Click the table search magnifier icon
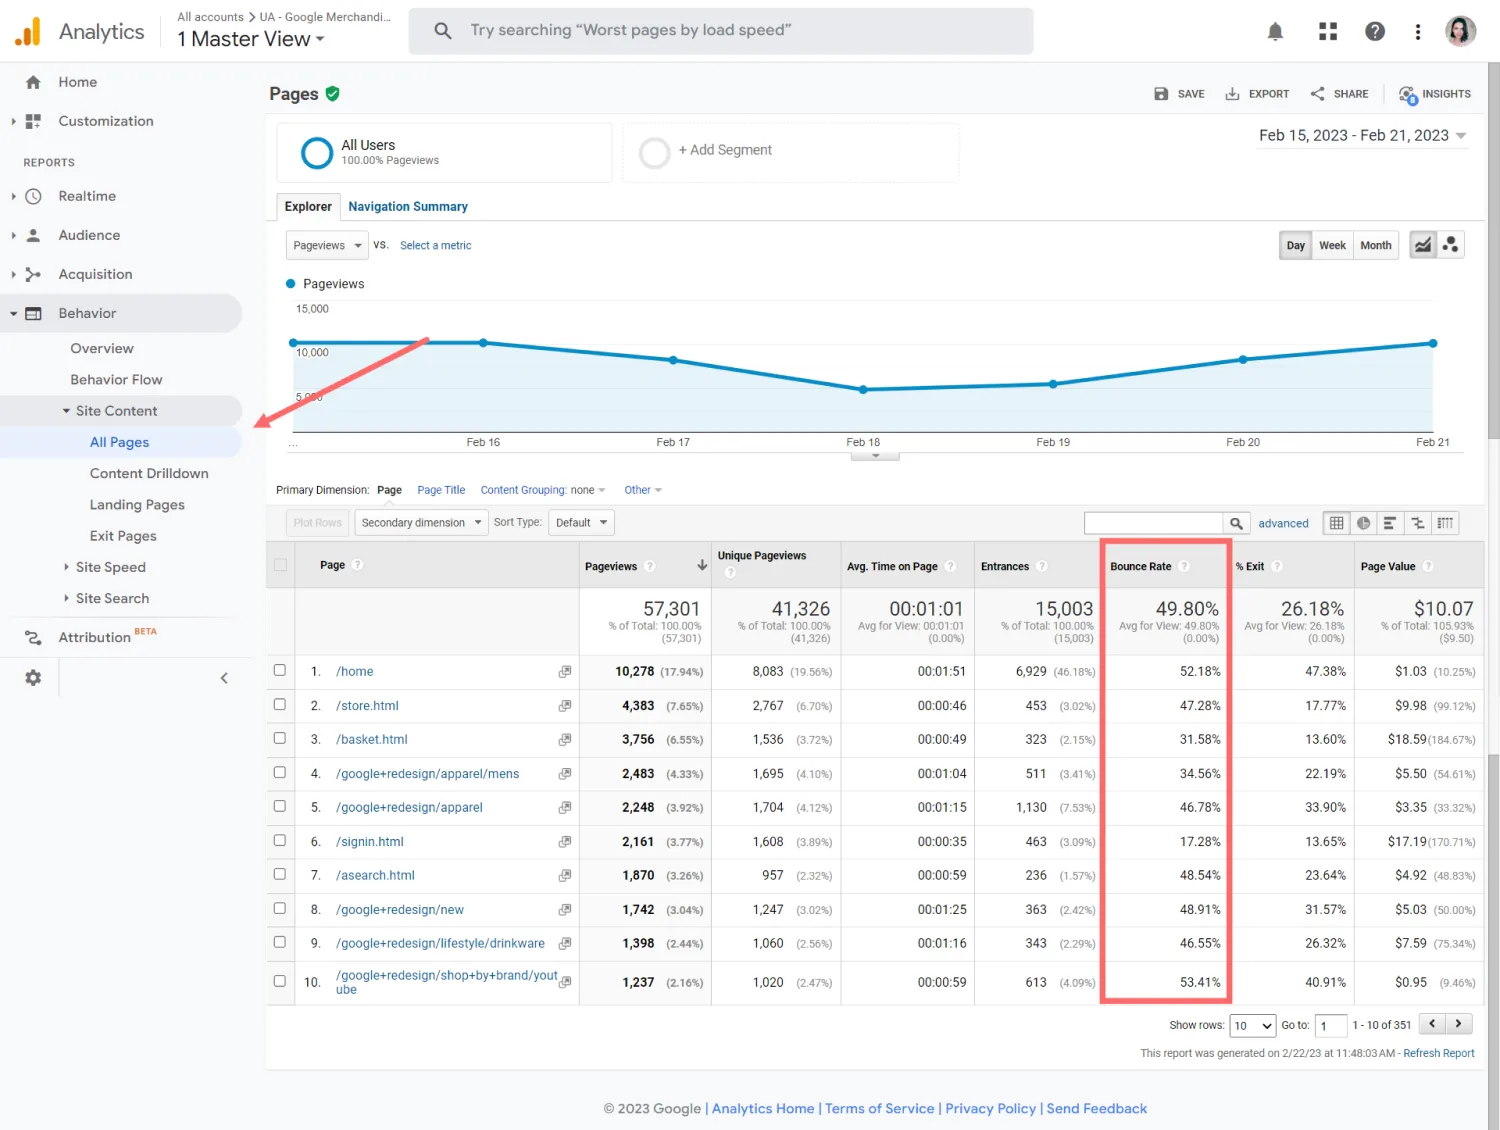1500x1130 pixels. pyautogui.click(x=1236, y=523)
